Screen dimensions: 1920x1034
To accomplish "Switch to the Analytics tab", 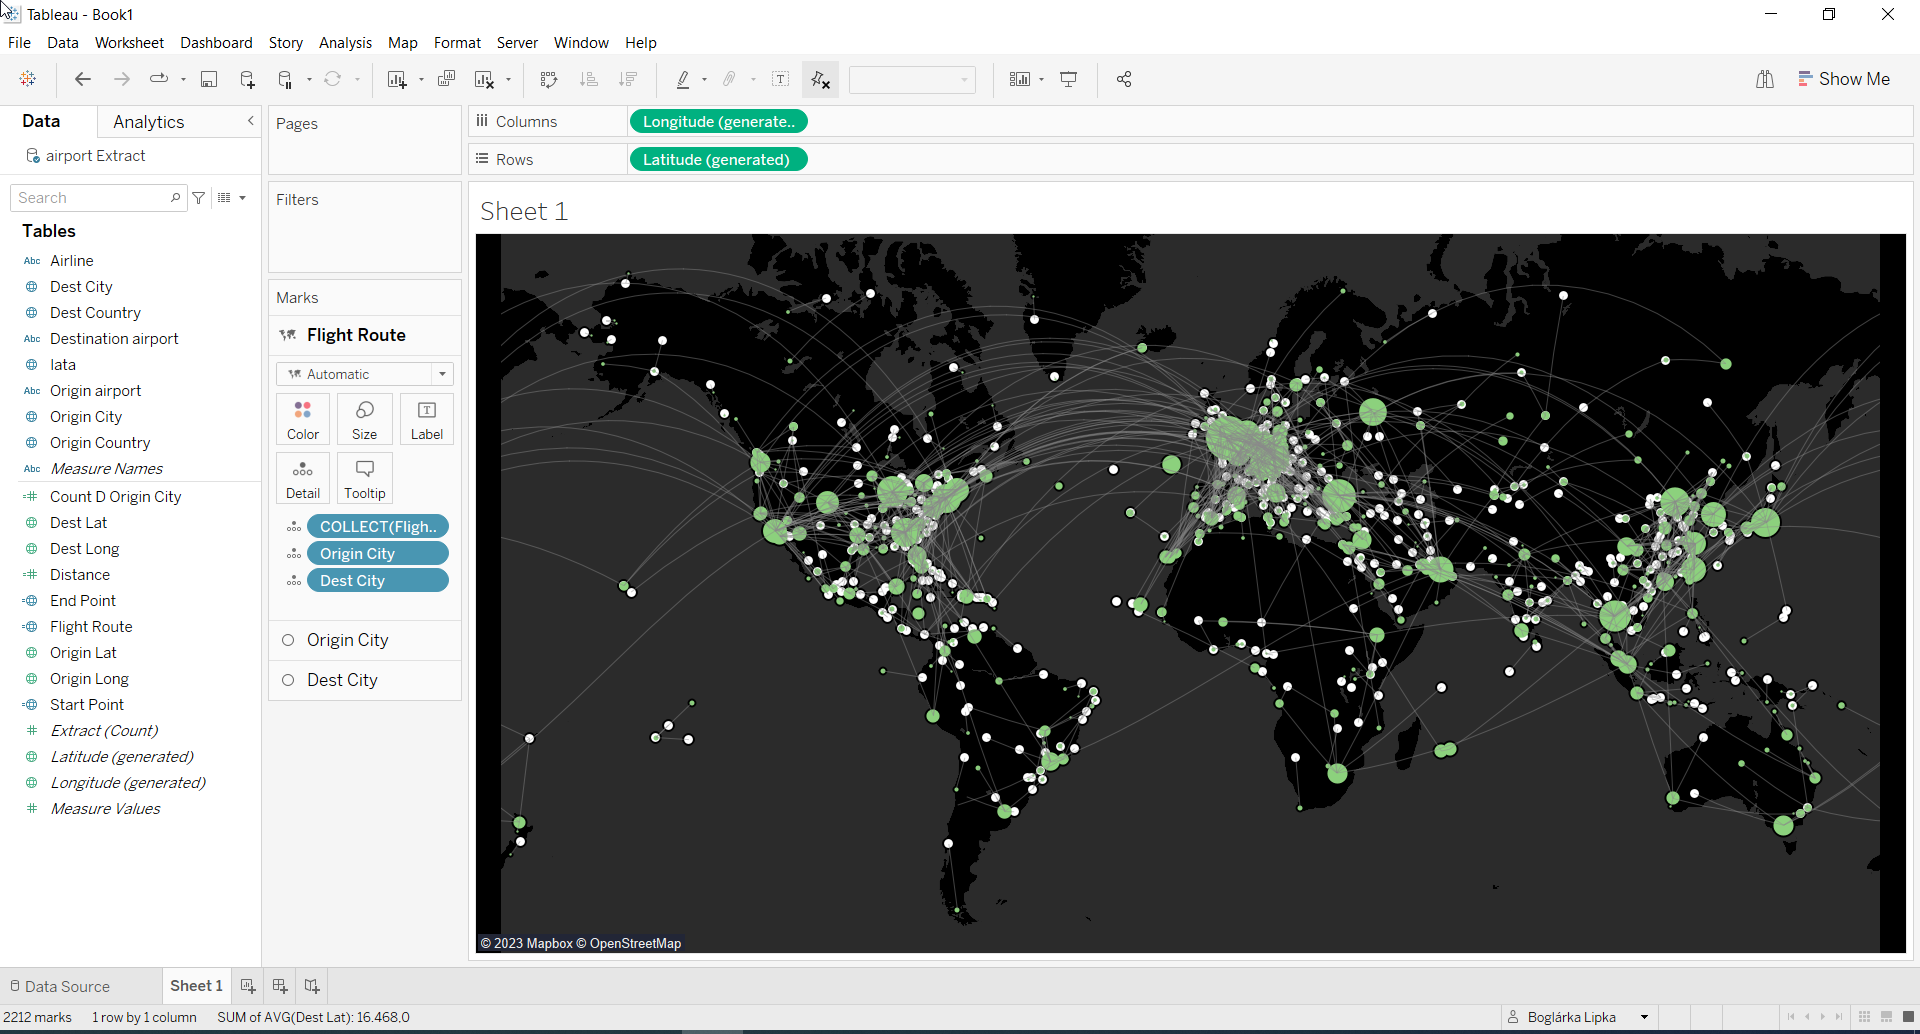I will coord(148,122).
